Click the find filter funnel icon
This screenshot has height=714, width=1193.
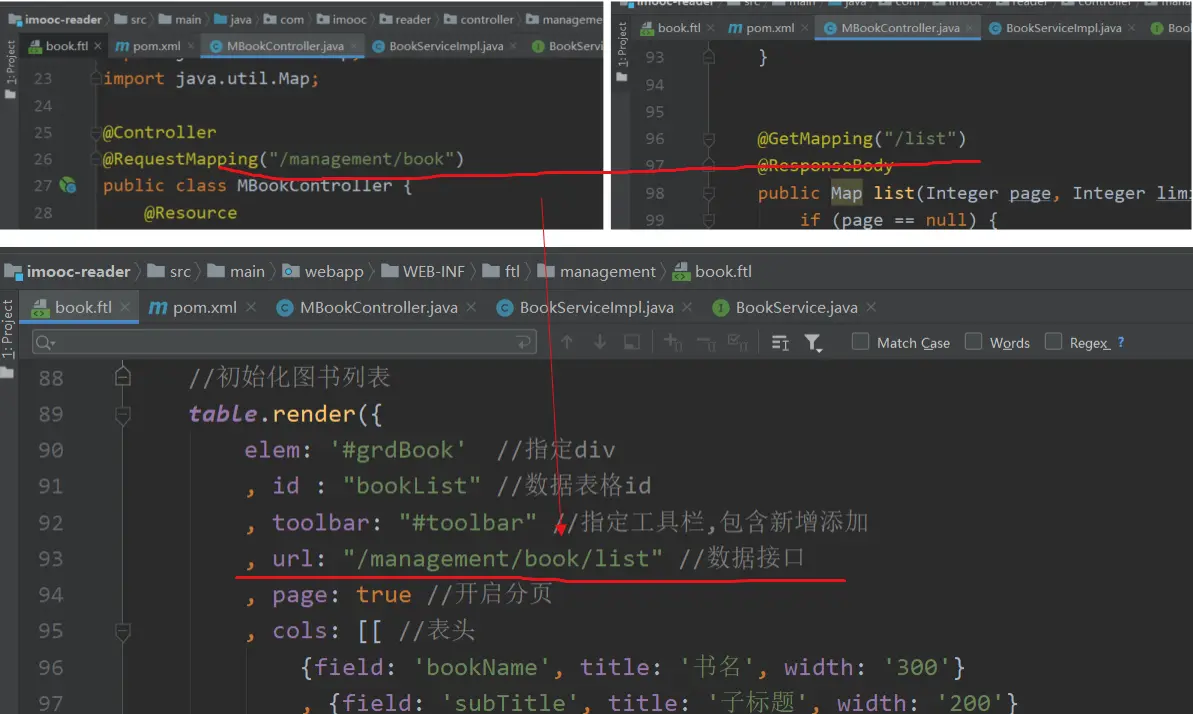point(813,343)
